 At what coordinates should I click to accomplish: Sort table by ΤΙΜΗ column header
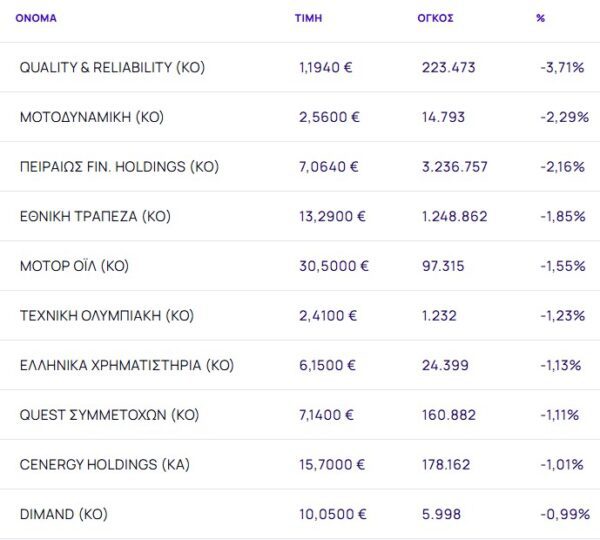[x=309, y=18]
